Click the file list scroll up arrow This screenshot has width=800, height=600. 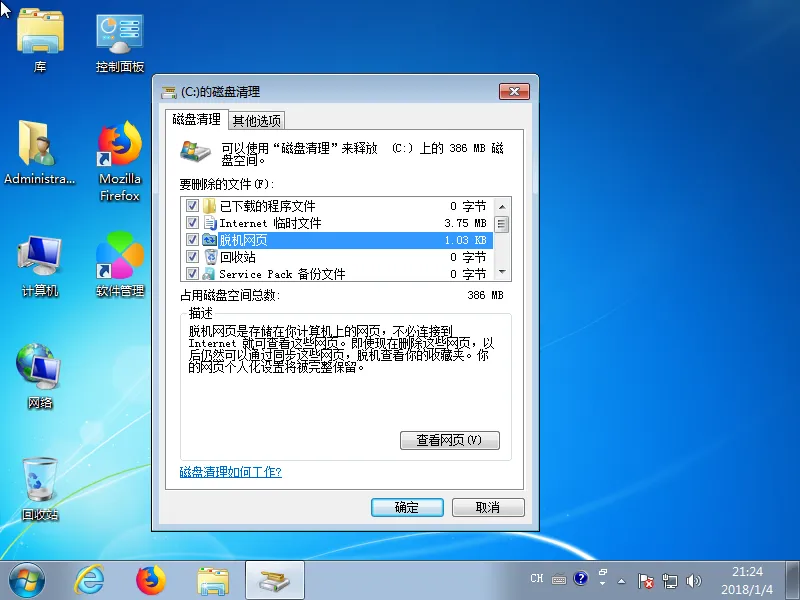(502, 207)
